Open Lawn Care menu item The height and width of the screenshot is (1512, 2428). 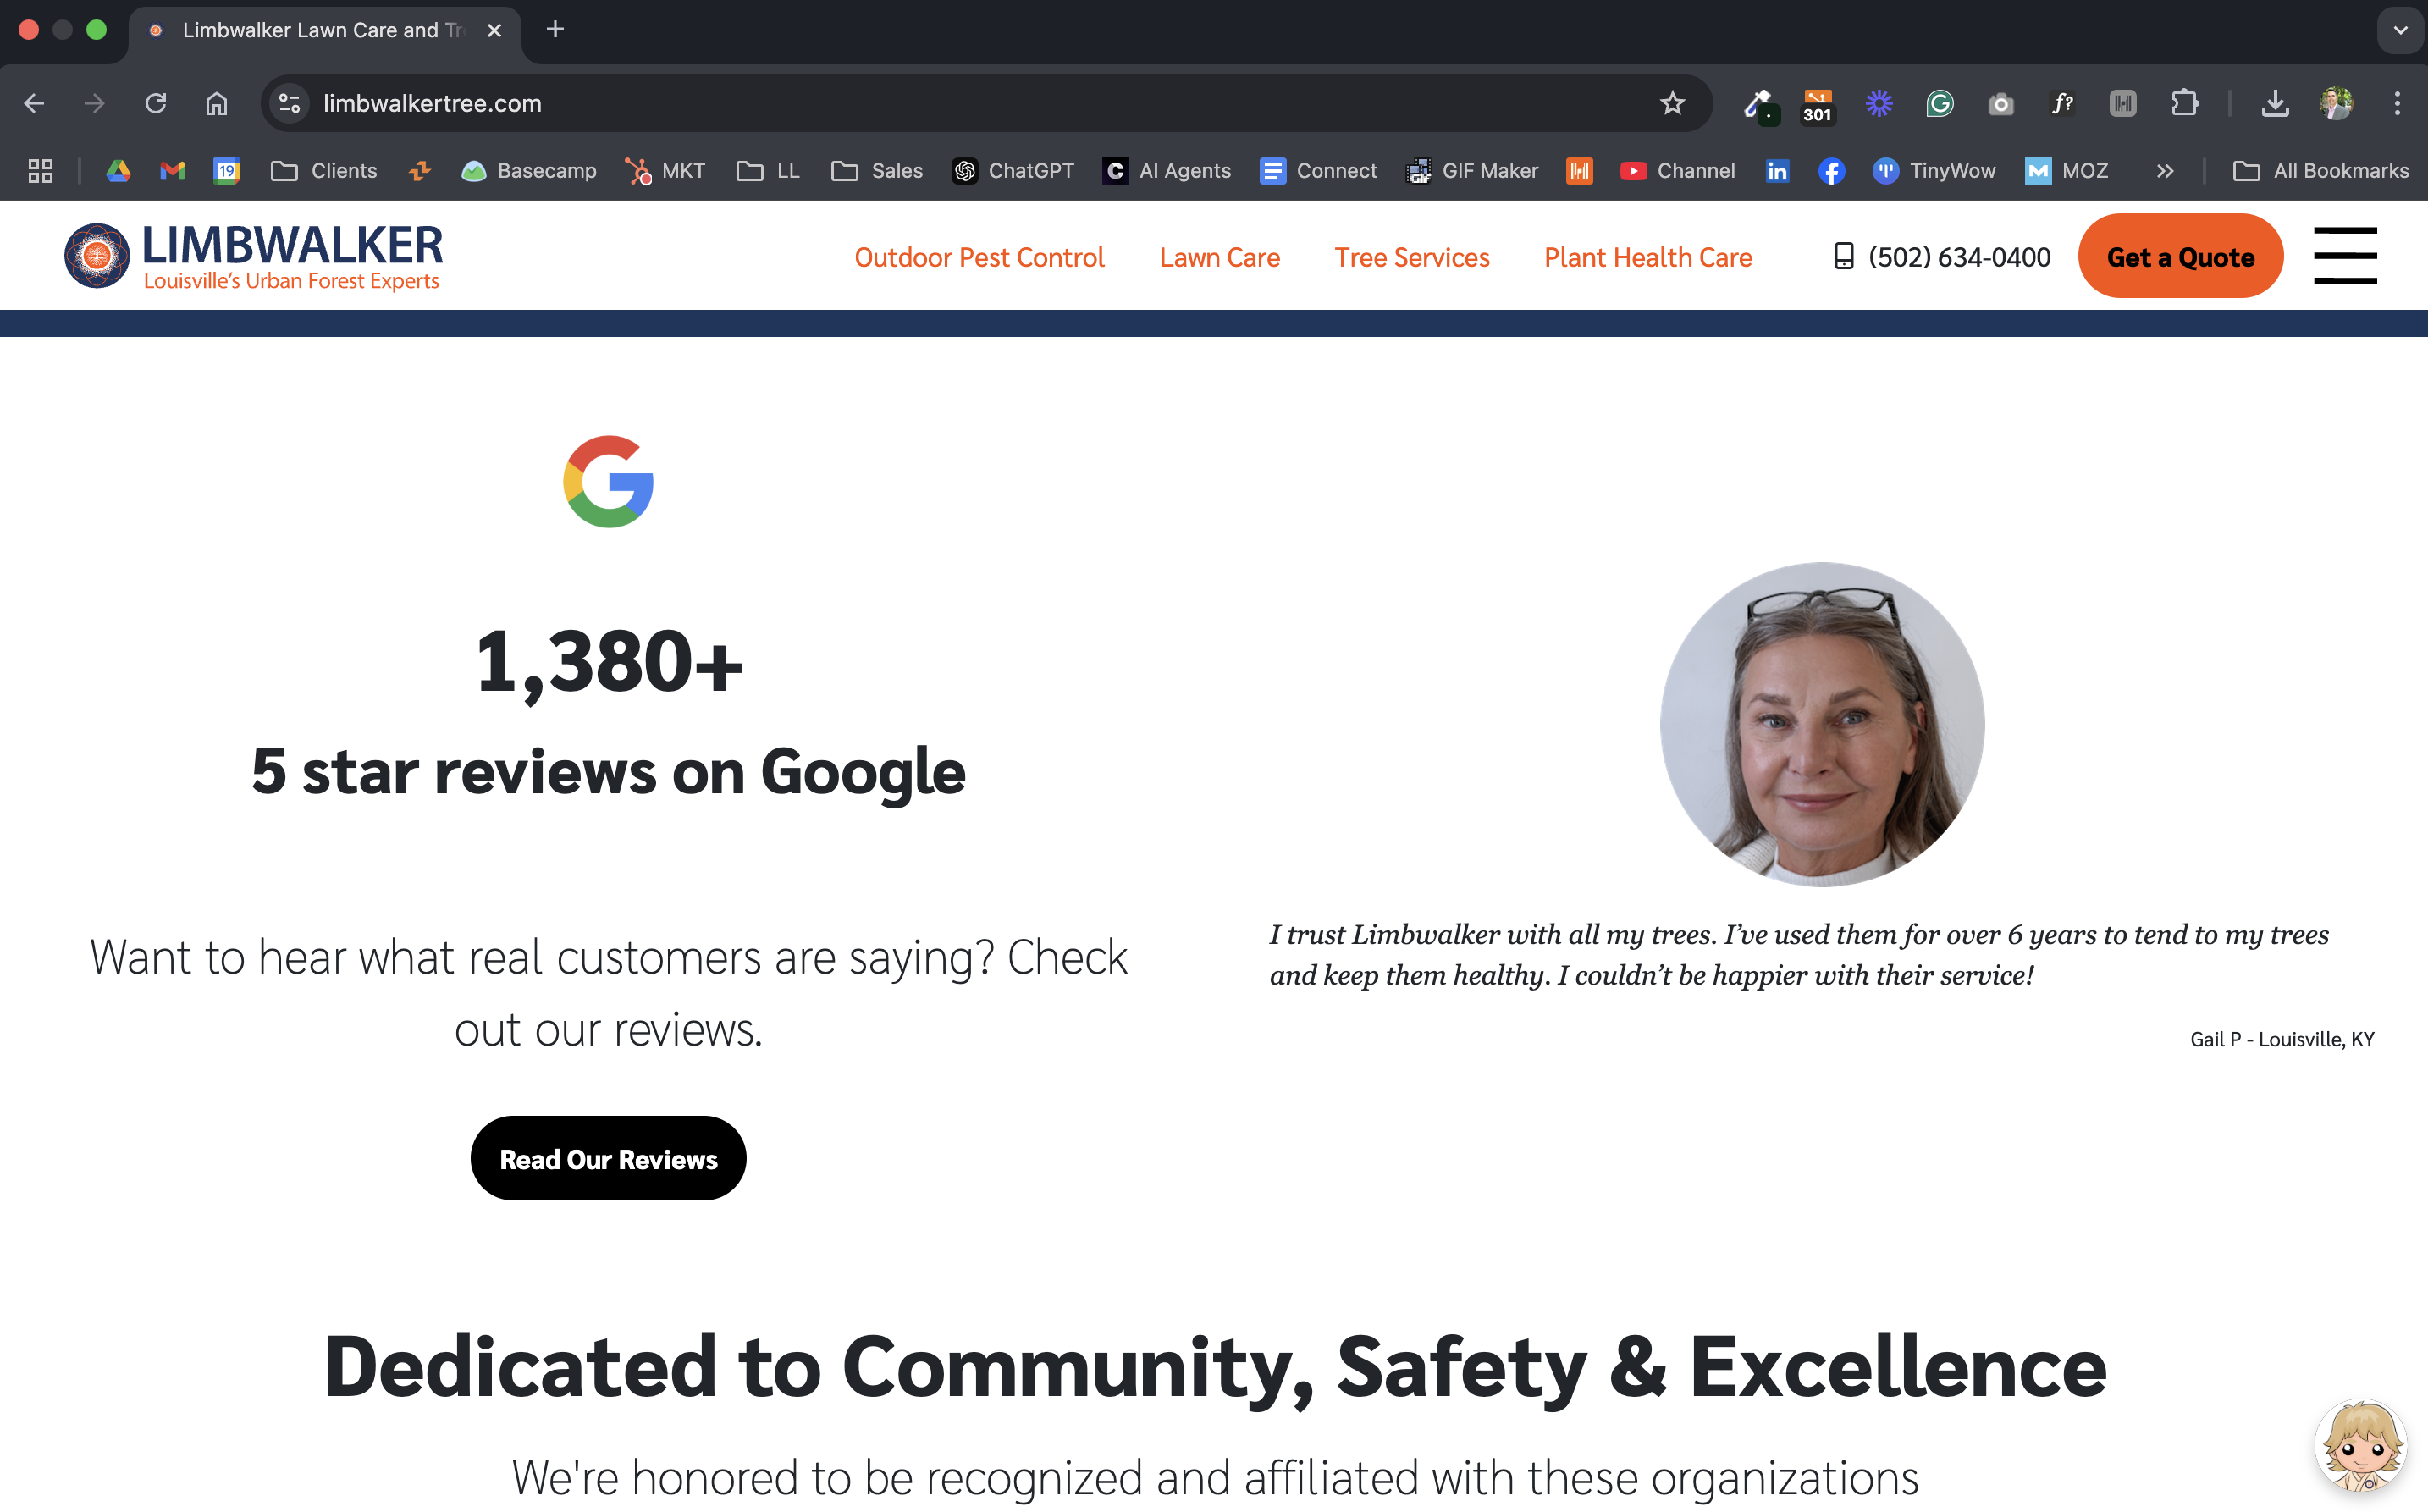point(1219,257)
